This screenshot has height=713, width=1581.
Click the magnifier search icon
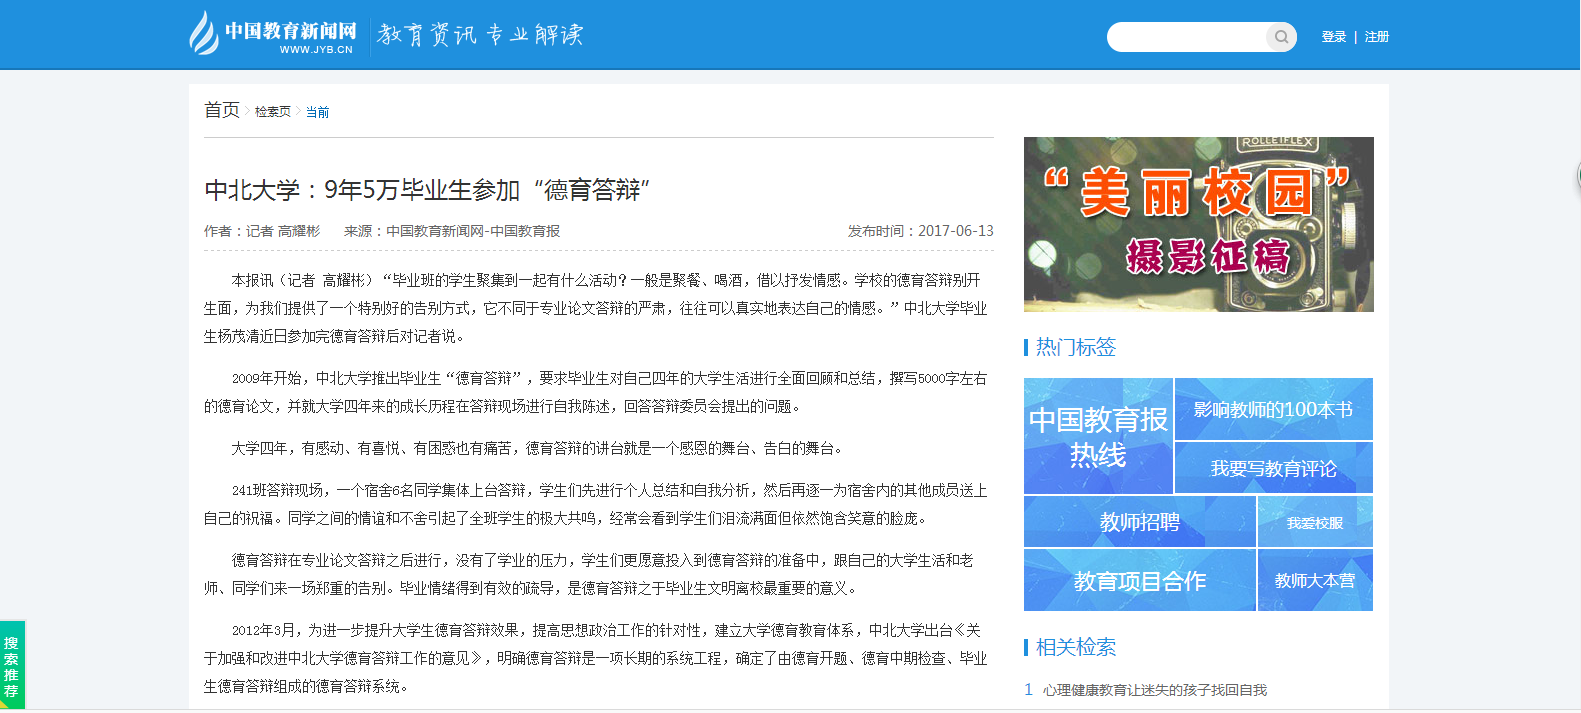point(1280,37)
